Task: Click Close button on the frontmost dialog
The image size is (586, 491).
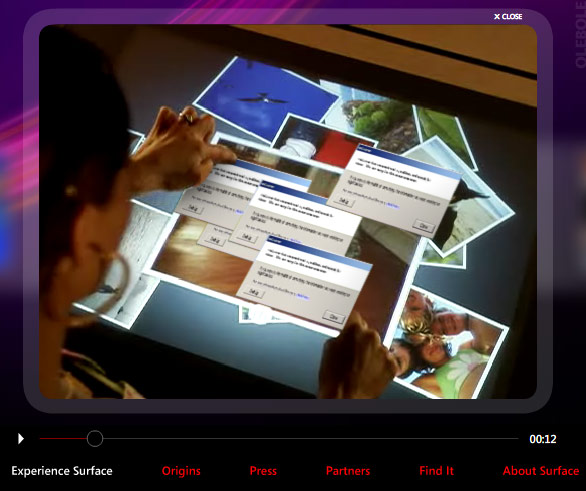Action: [x=333, y=316]
